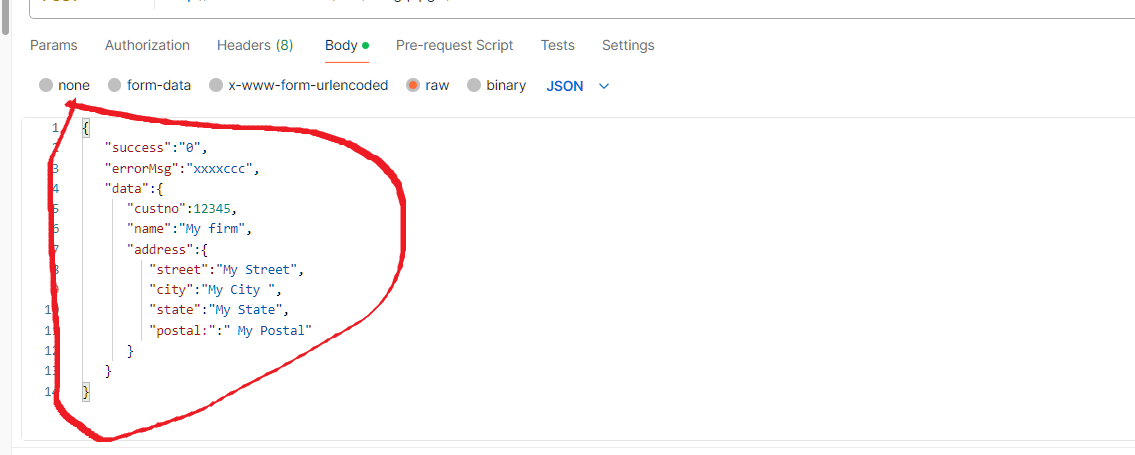Viewport: 1135px width, 455px height.
Task: Open the Authorization tab
Action: click(x=147, y=45)
